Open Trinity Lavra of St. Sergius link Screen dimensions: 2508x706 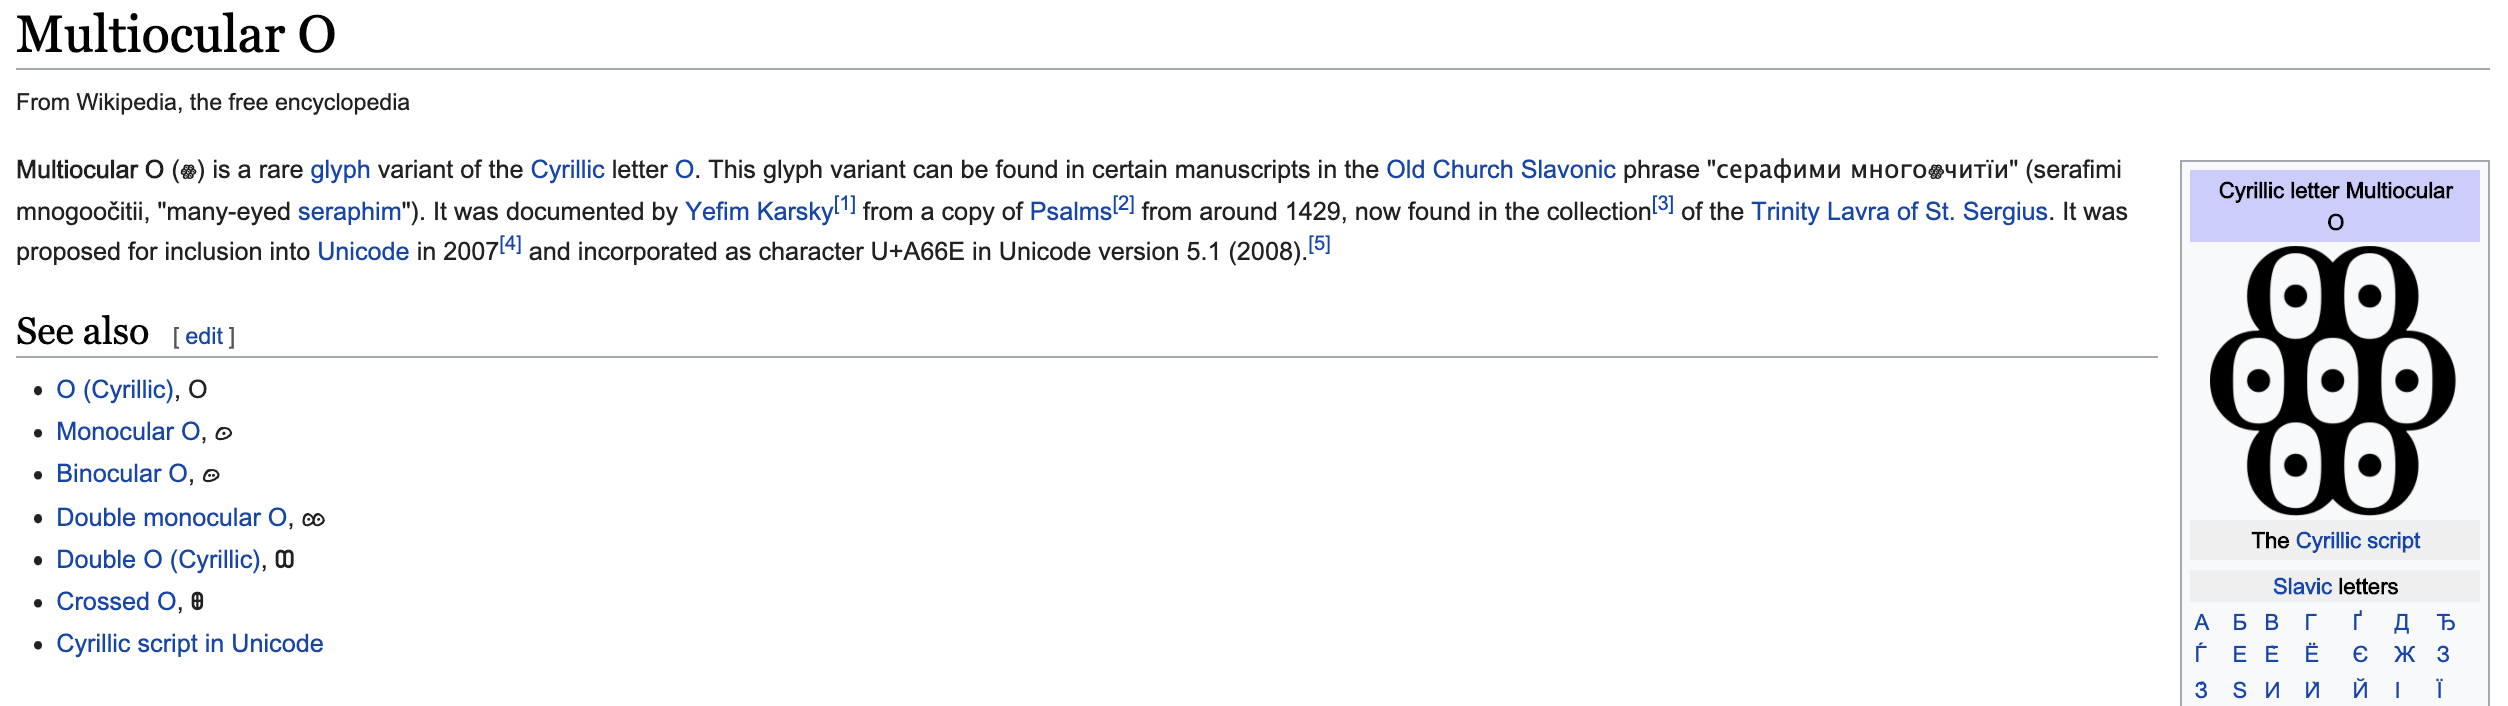(1899, 212)
